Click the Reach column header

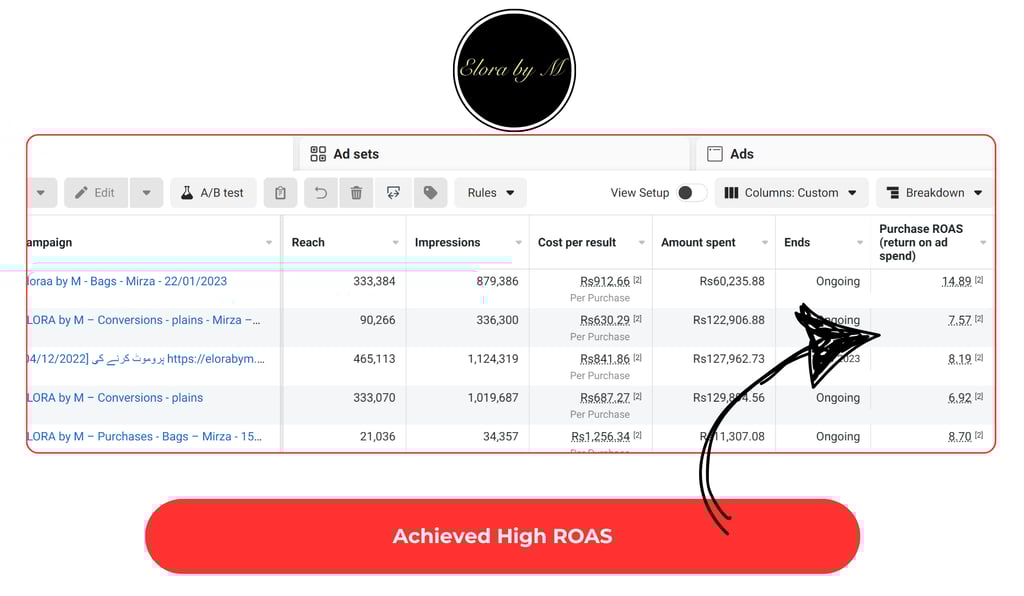click(308, 242)
